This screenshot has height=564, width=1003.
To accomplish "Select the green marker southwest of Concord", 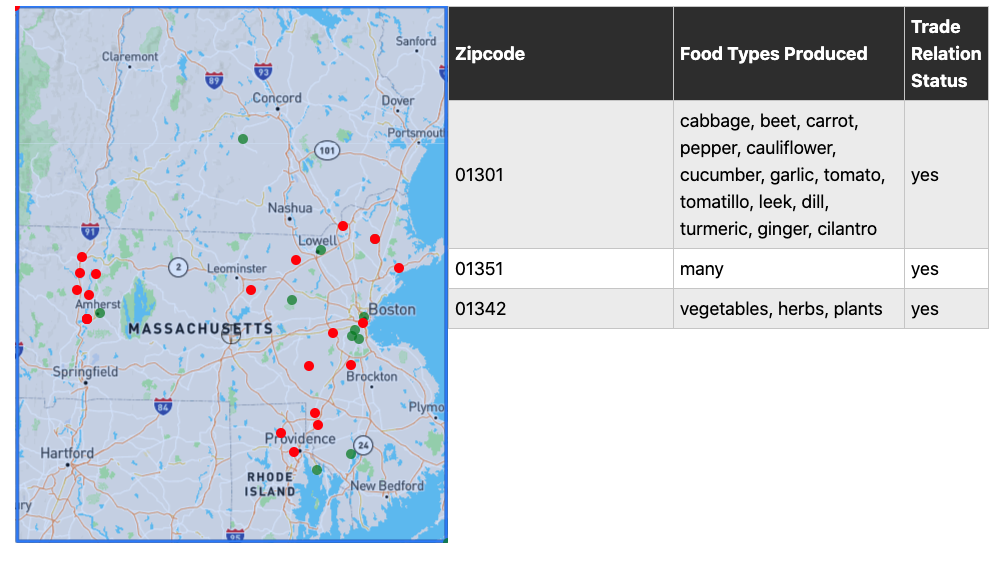I will click(x=243, y=139).
